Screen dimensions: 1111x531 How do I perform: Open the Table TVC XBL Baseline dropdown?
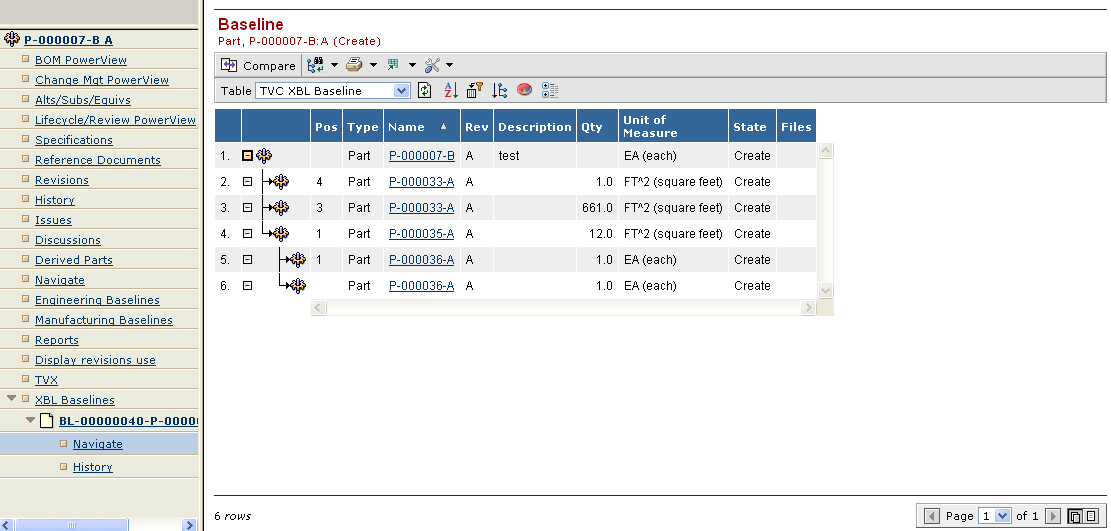pos(402,91)
